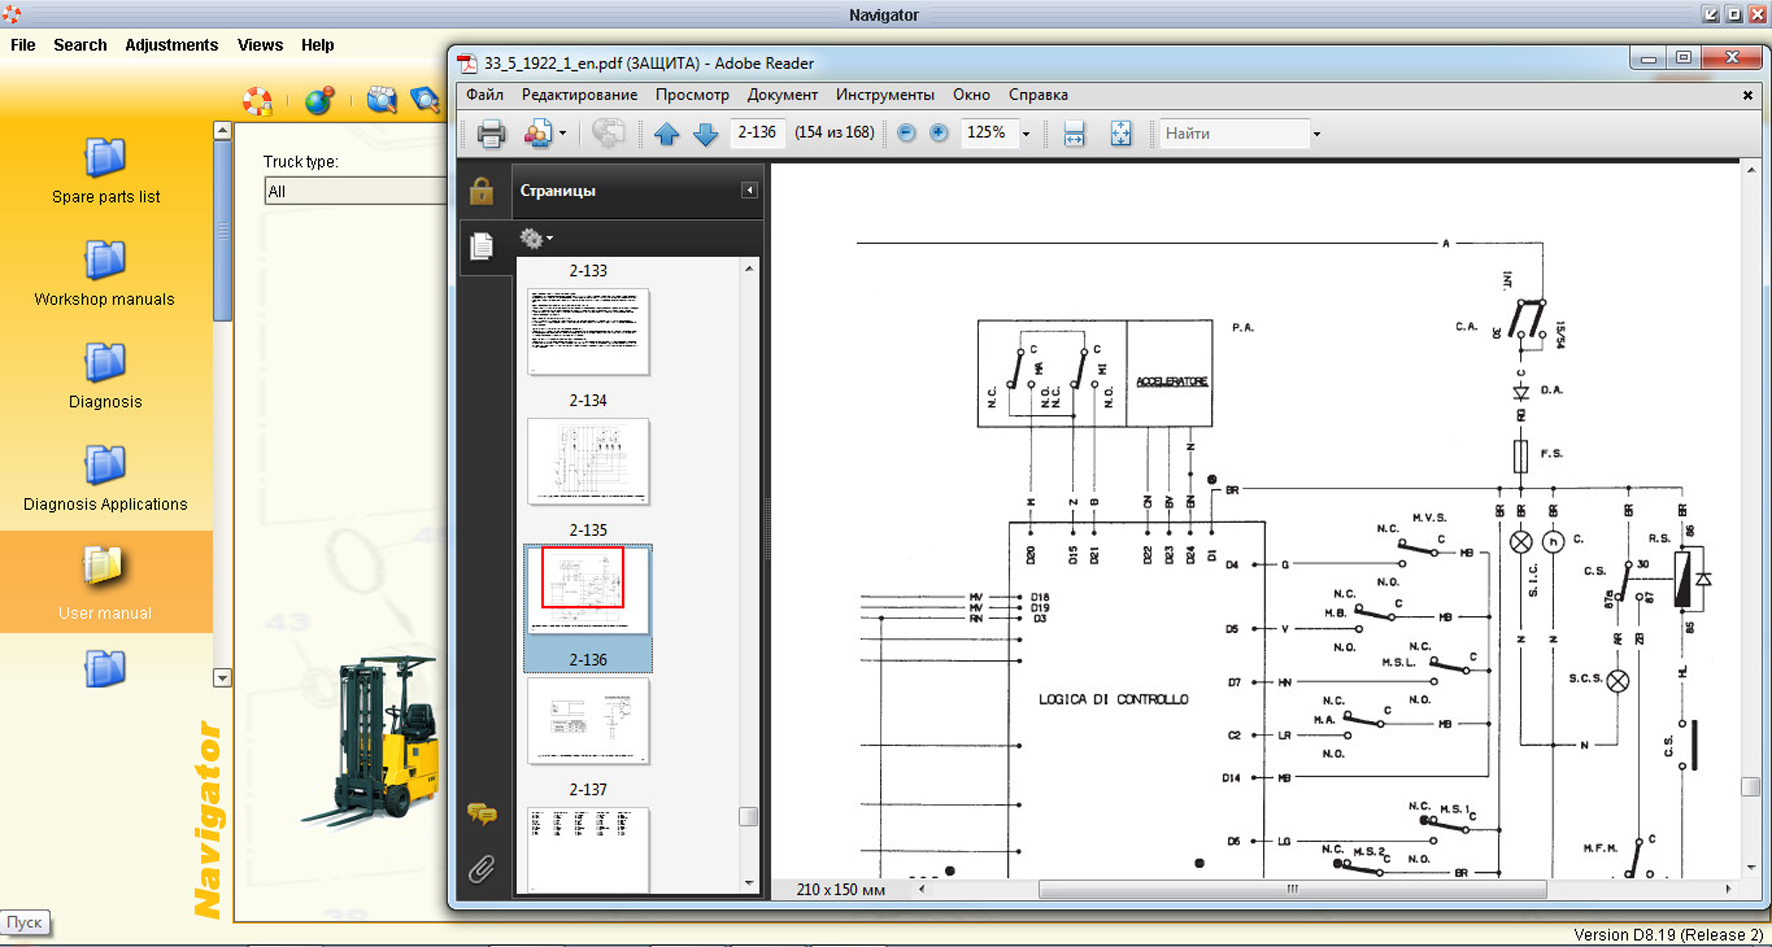Viewport: 1772px width, 947px height.
Task: Collapse the Страницы panel arrow
Action: point(749,190)
